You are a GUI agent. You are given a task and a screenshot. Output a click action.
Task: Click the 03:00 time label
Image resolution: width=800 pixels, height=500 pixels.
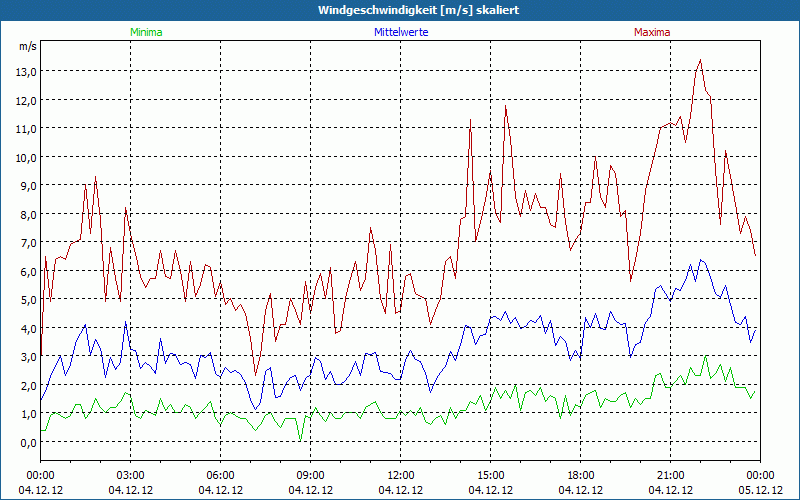(x=131, y=476)
